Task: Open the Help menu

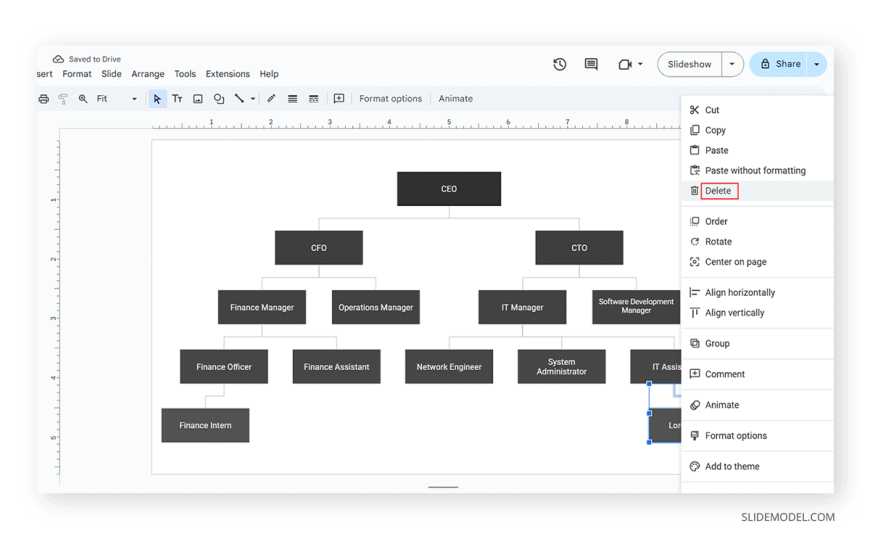Action: (269, 74)
